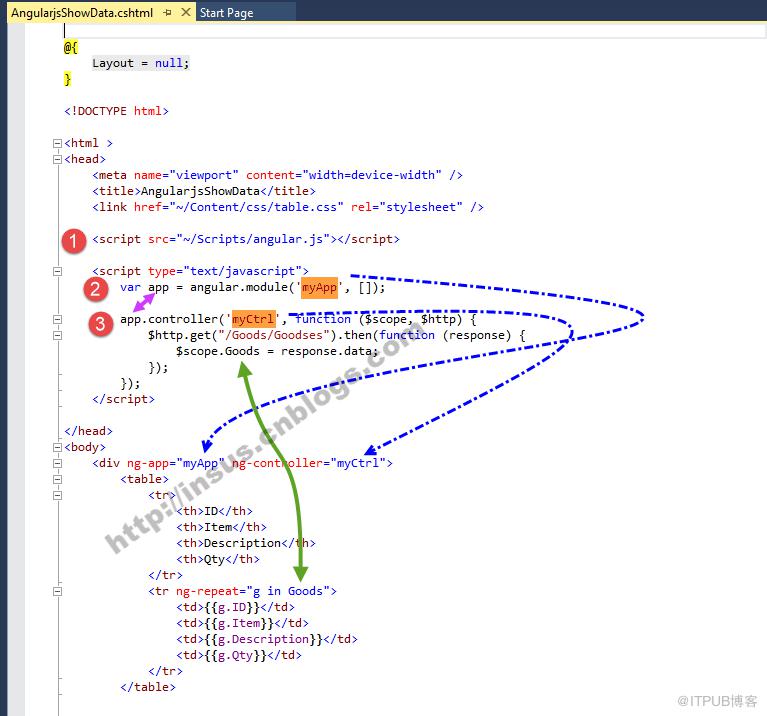The height and width of the screenshot is (716, 767).
Task: Click the "/Goods/Goodses" URL string
Action: [274, 336]
